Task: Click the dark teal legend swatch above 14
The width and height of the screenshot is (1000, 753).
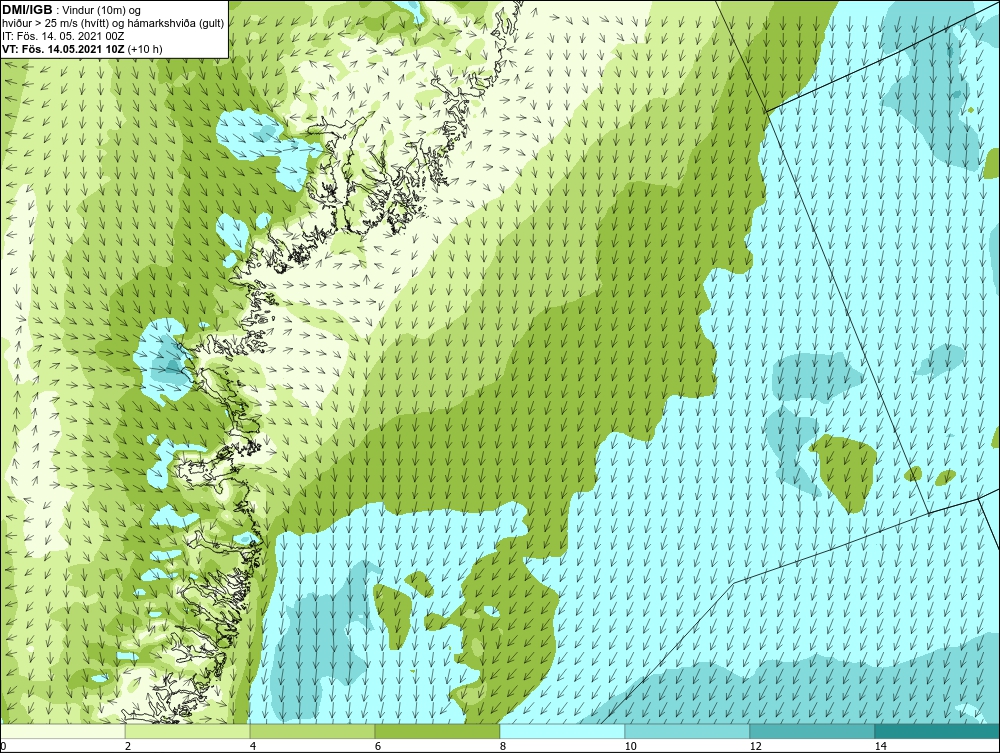Action: (x=938, y=731)
